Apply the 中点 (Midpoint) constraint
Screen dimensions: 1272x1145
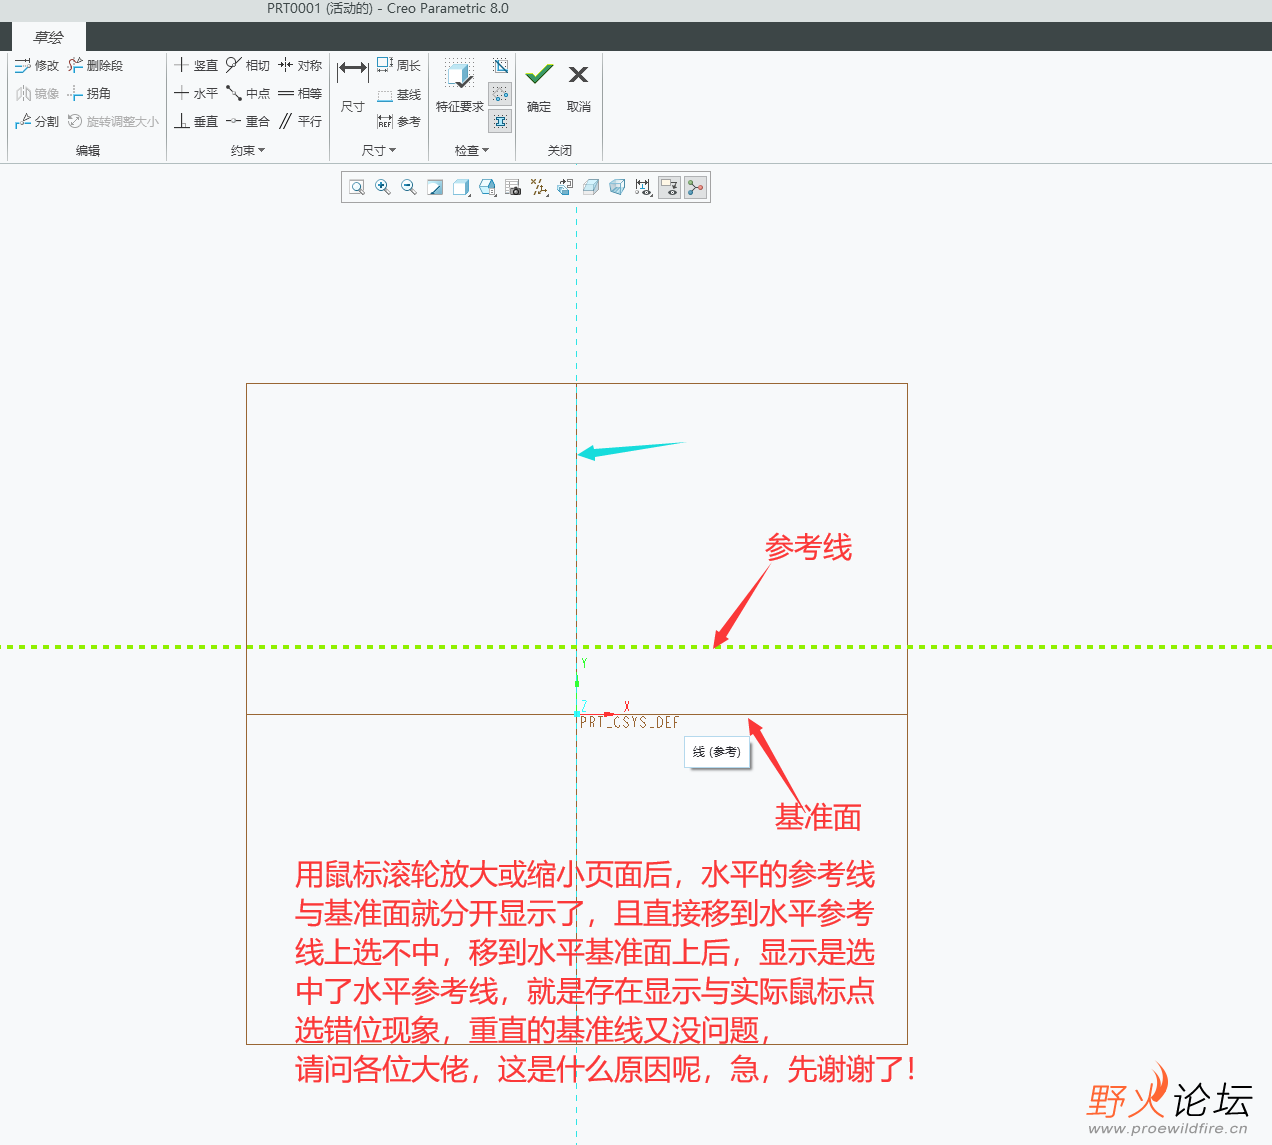pos(248,94)
